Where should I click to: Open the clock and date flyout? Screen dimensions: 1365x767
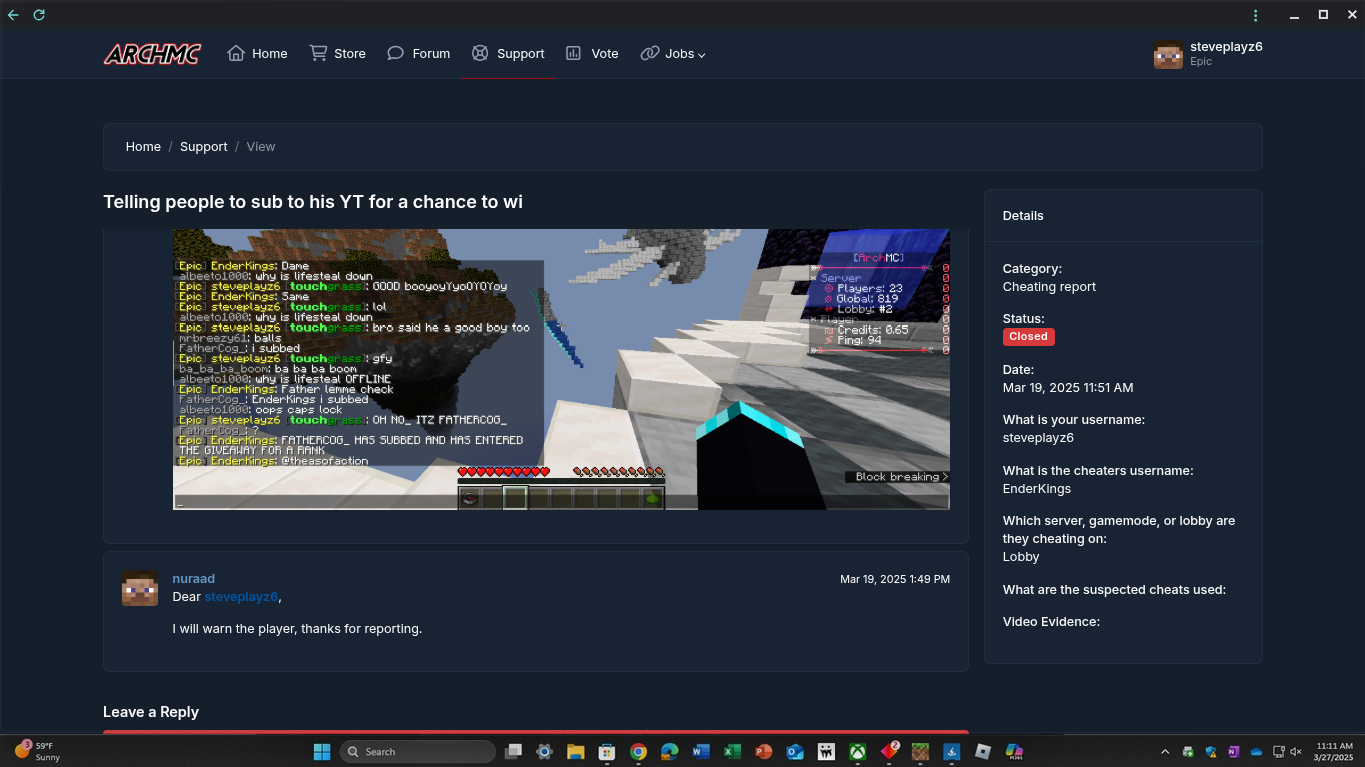(1334, 751)
